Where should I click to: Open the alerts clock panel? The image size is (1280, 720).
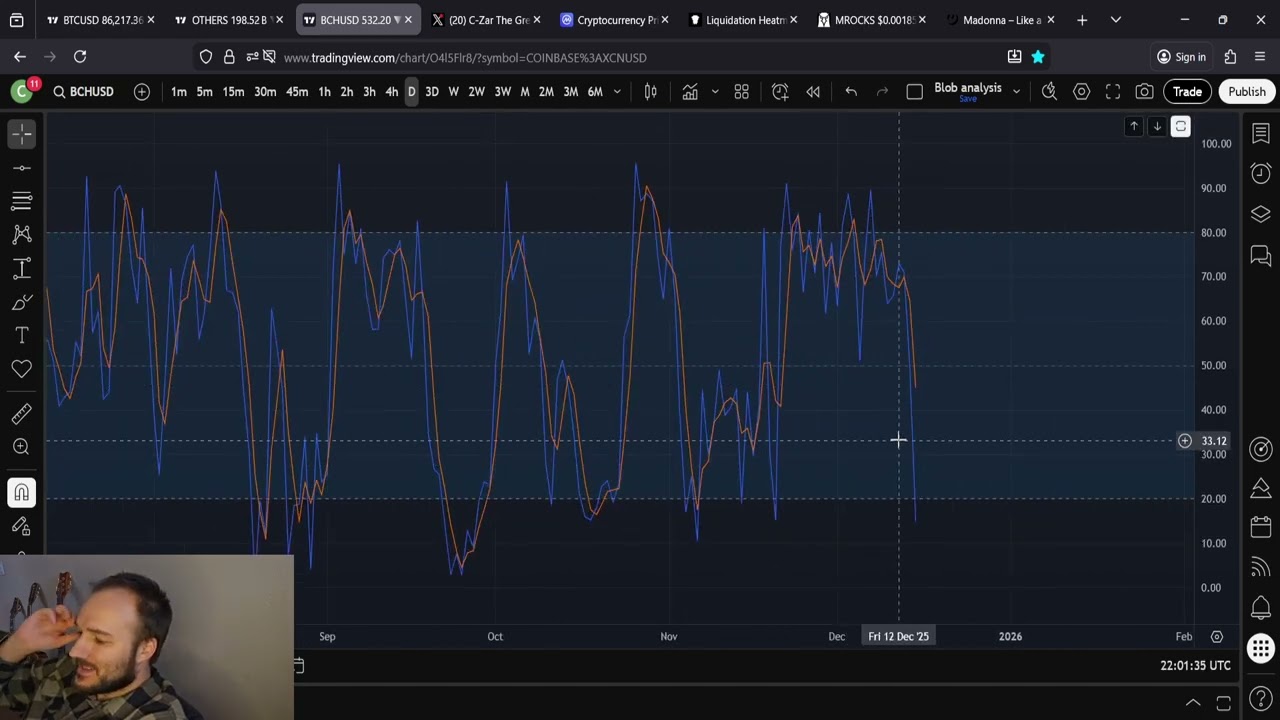tap(1261, 173)
